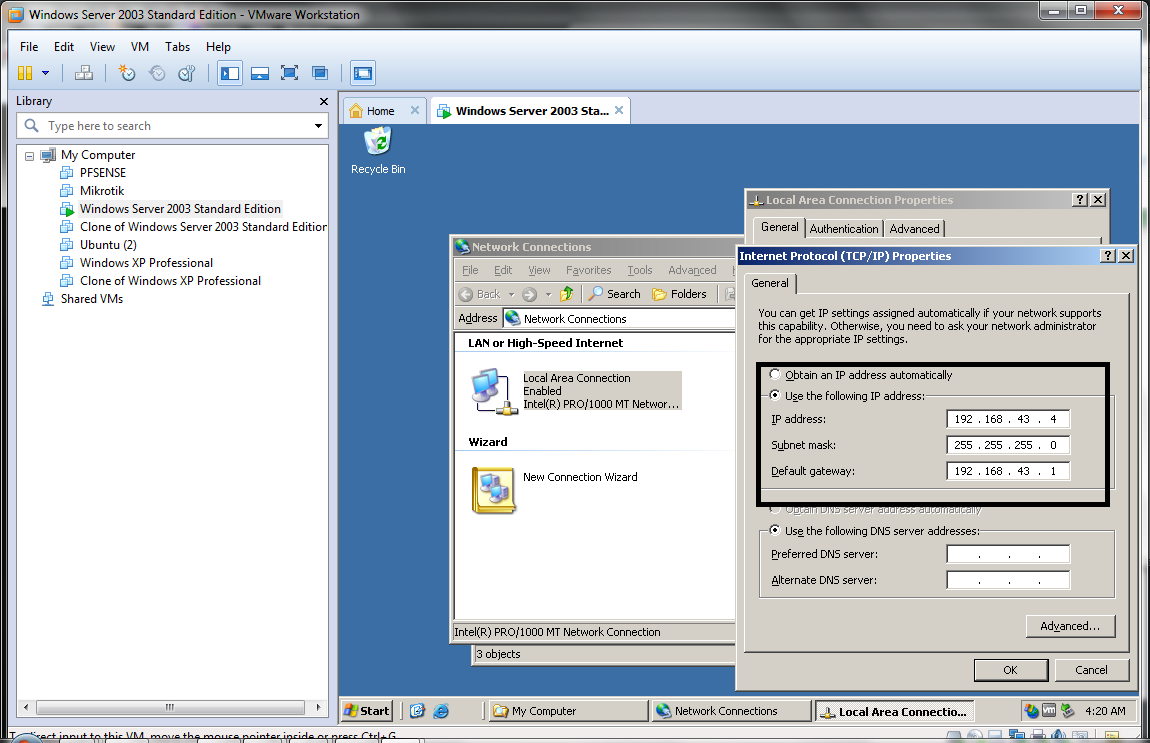Open the VM menu

pos(140,46)
